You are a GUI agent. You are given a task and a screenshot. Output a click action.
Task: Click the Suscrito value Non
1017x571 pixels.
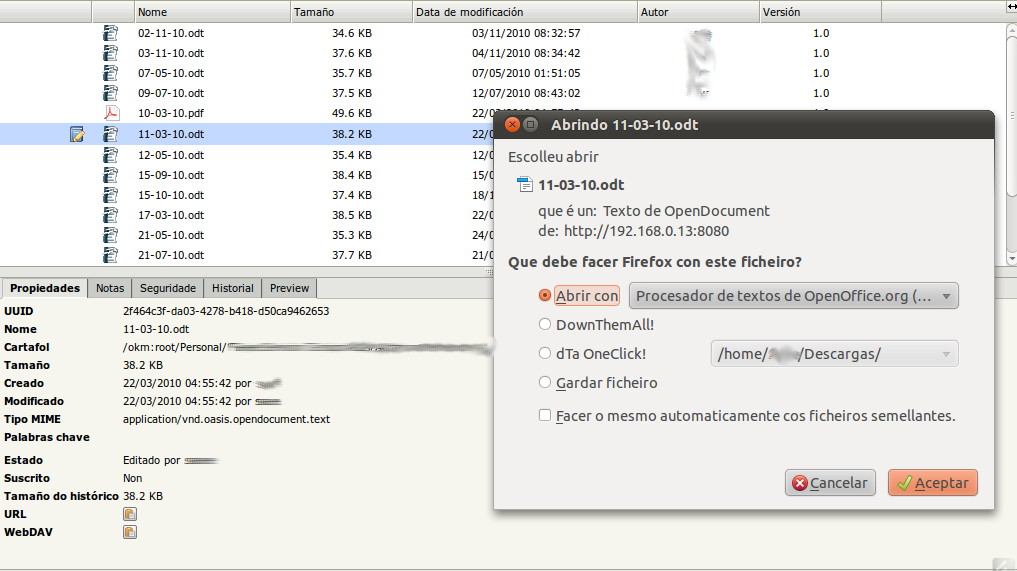point(132,478)
